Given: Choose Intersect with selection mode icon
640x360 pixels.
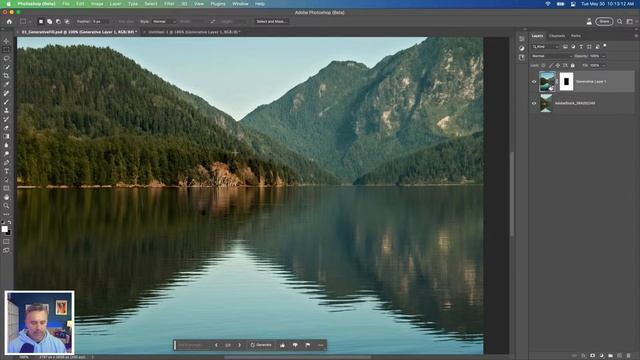Looking at the screenshot, I should click(x=67, y=22).
